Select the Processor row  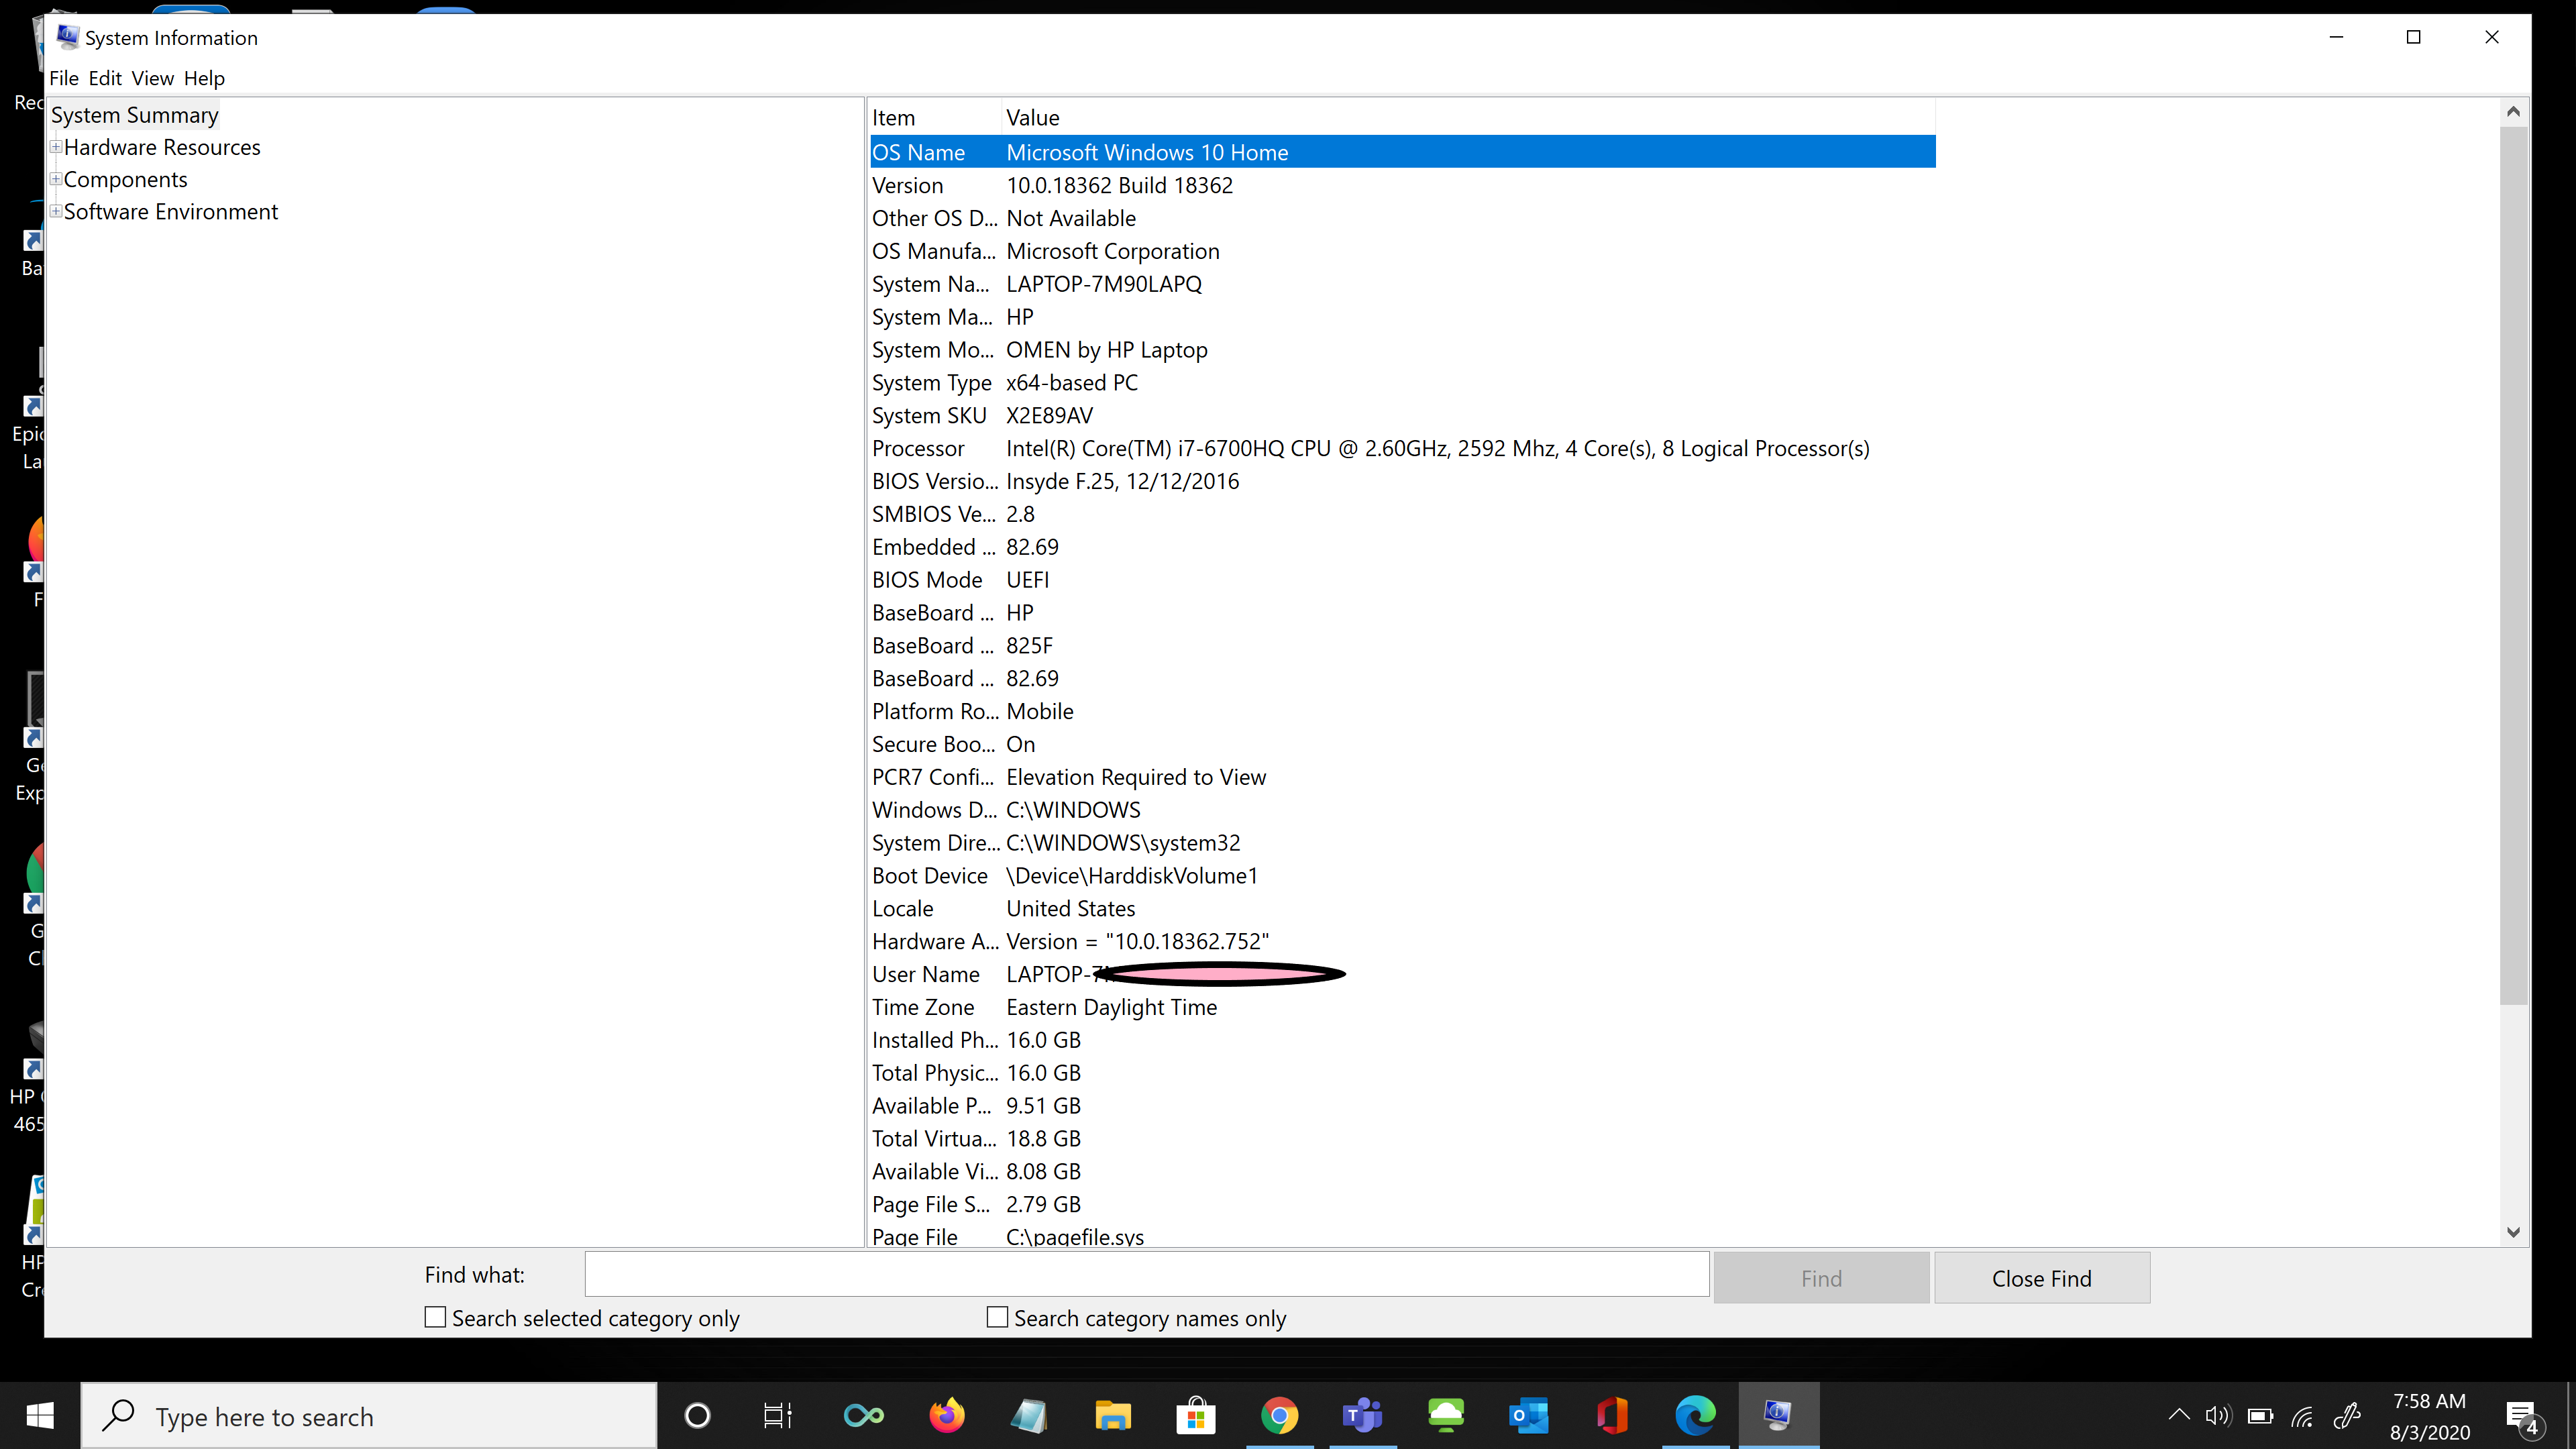pos(1402,448)
